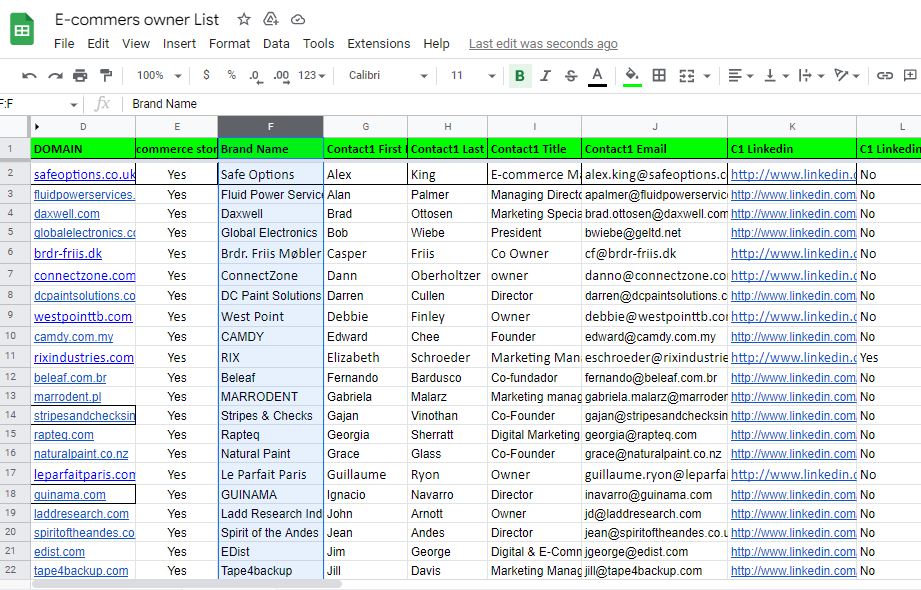The width and height of the screenshot is (921, 590).
Task: Click the horizontal scrollbar at the bottom
Action: [187, 584]
